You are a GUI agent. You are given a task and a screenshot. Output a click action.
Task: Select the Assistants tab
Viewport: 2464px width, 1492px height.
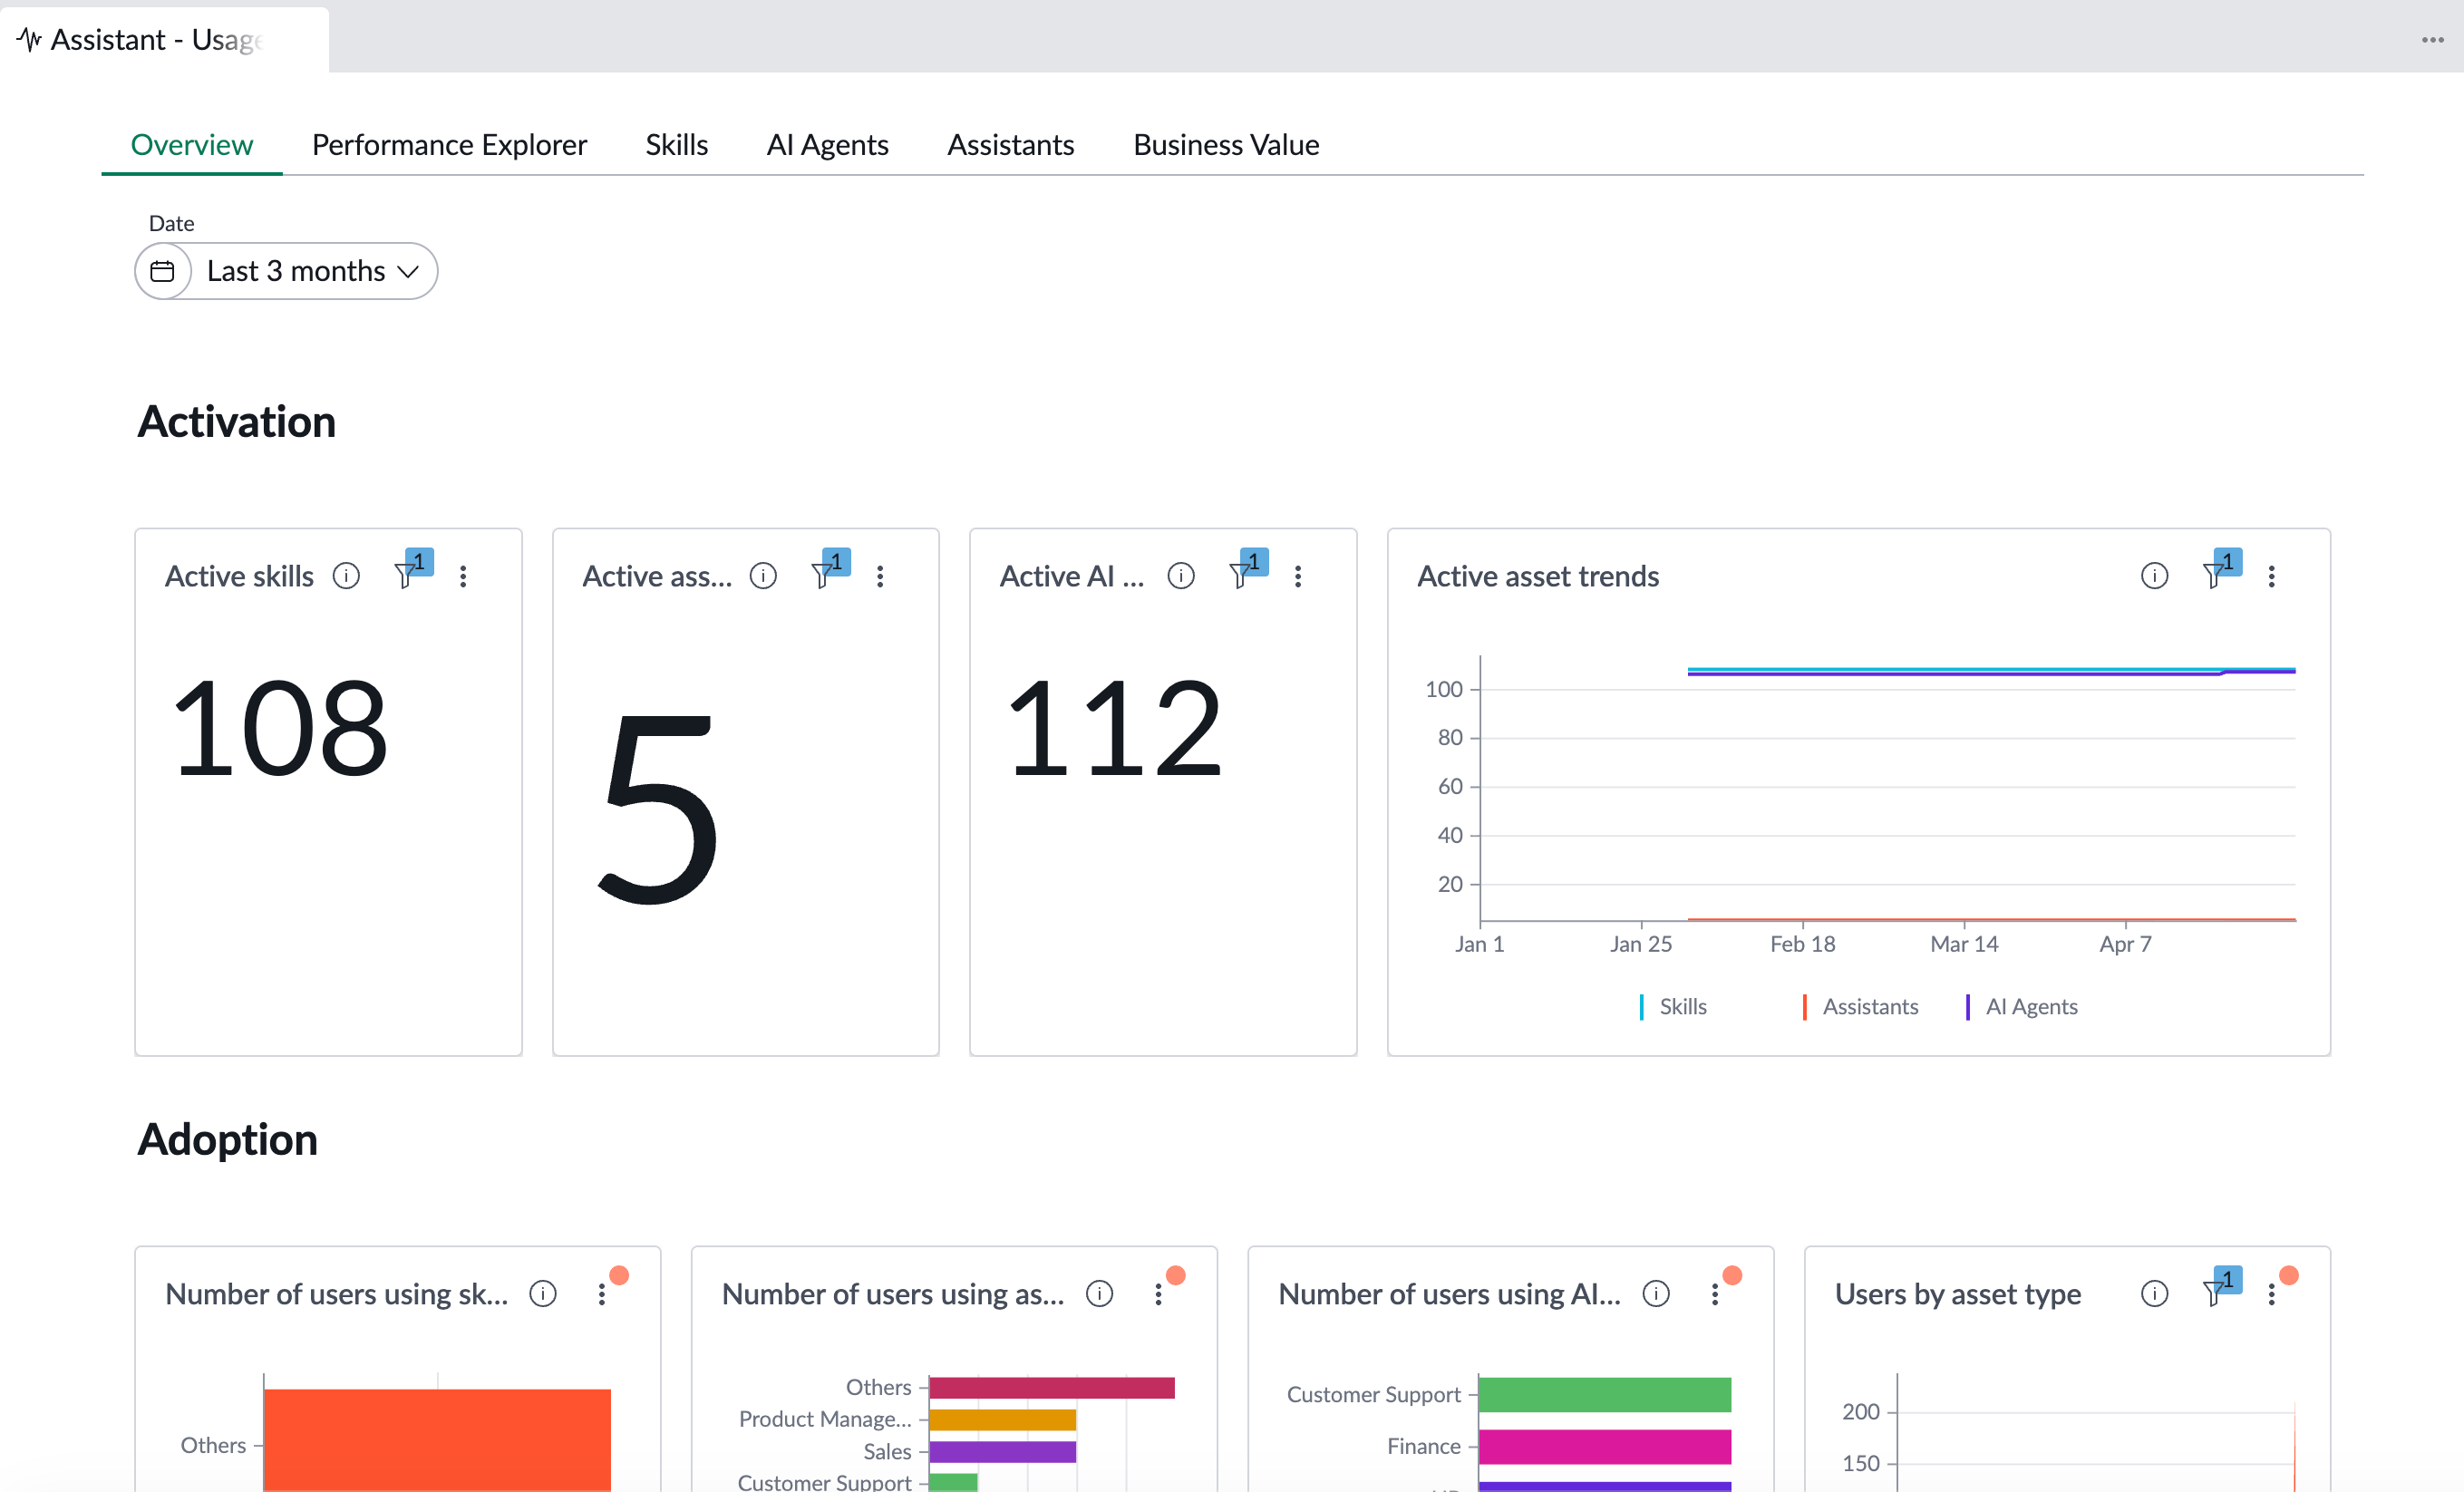tap(1010, 145)
